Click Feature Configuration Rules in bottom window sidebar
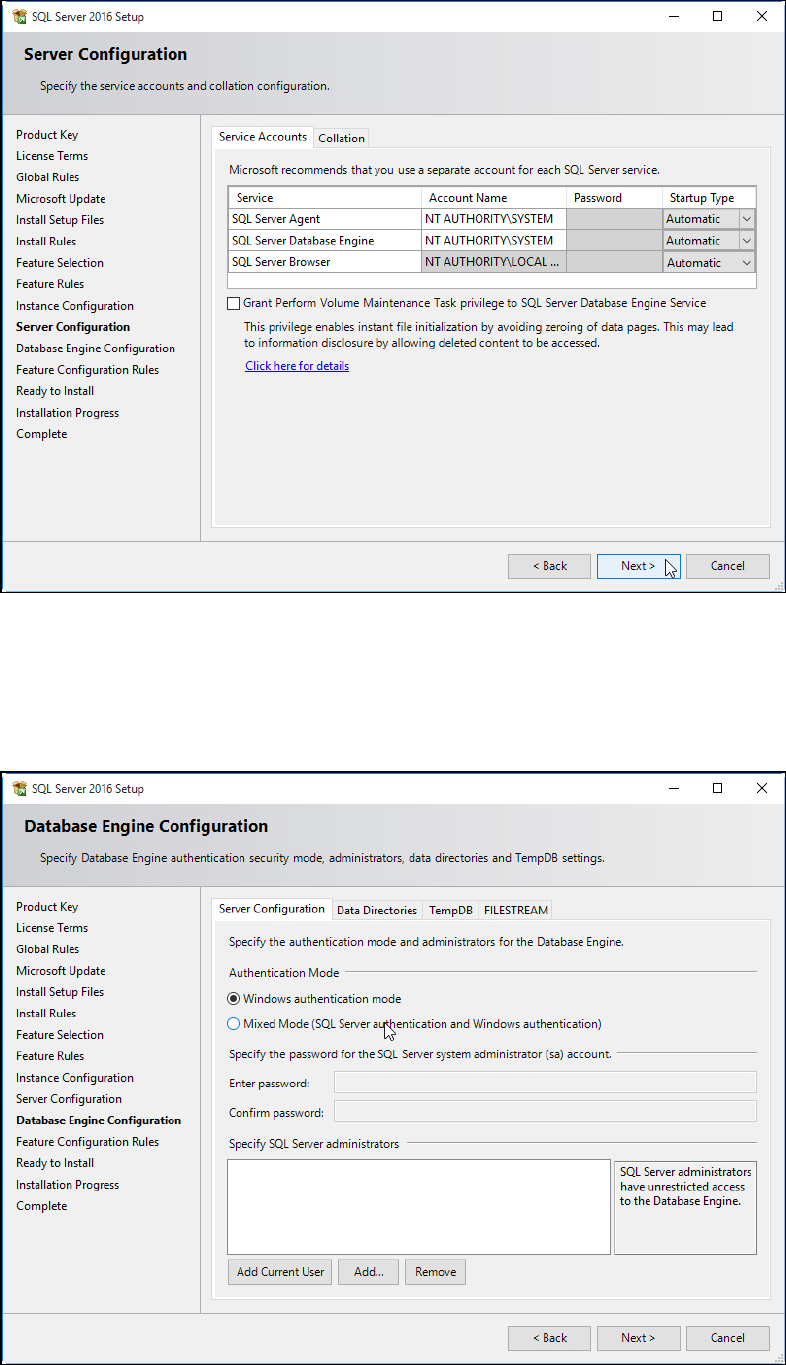This screenshot has width=786, height=1365. (x=88, y=1142)
